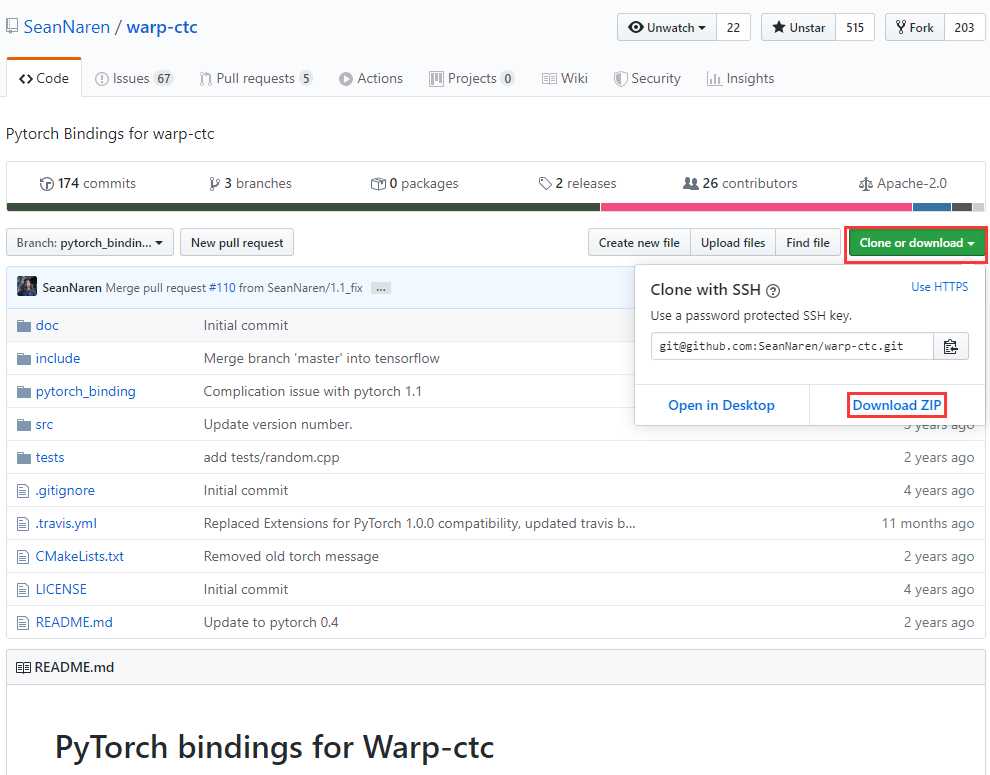Open the .travis.yml file

tap(66, 524)
